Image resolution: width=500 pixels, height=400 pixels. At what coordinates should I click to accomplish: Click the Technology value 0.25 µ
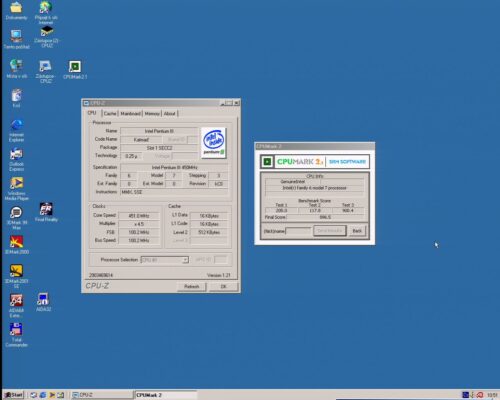[131, 156]
